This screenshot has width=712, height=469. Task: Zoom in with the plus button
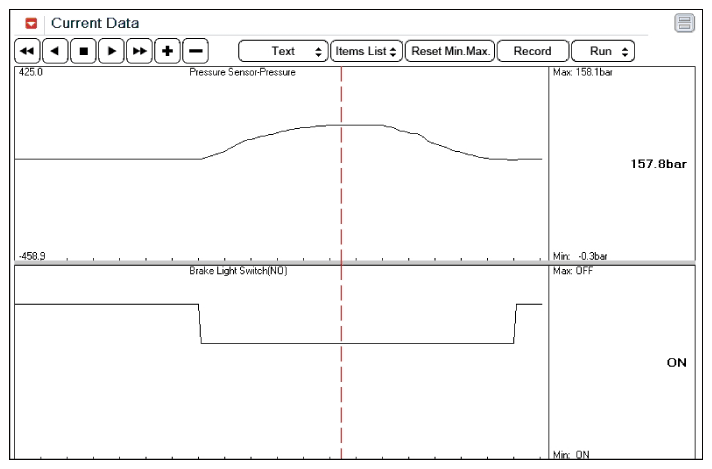(x=168, y=51)
